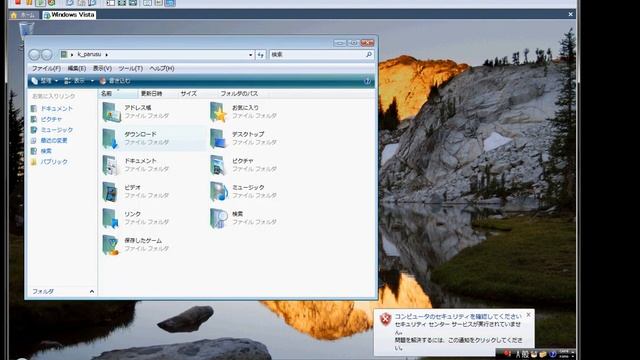The width and height of the screenshot is (640, 360).
Task: Open the ファイル(F) menu
Action: point(46,68)
